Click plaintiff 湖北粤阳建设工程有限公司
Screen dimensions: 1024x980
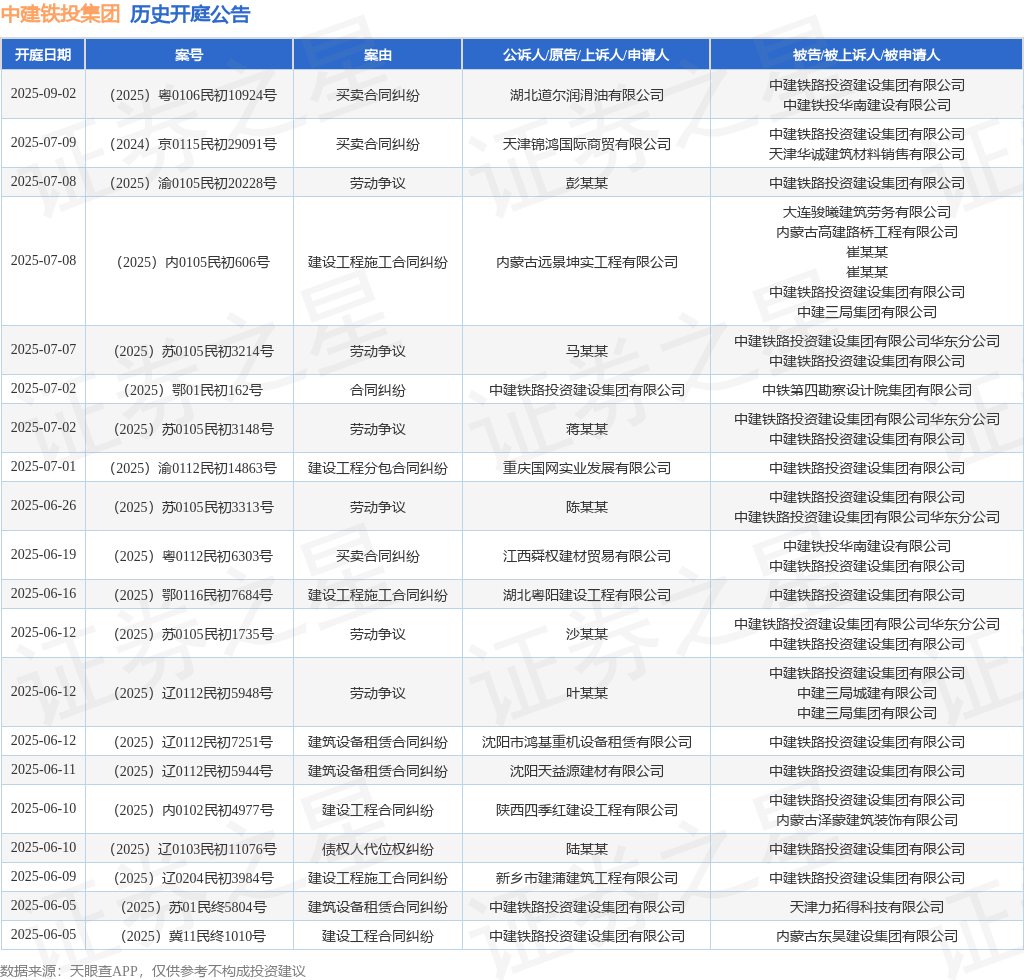586,595
